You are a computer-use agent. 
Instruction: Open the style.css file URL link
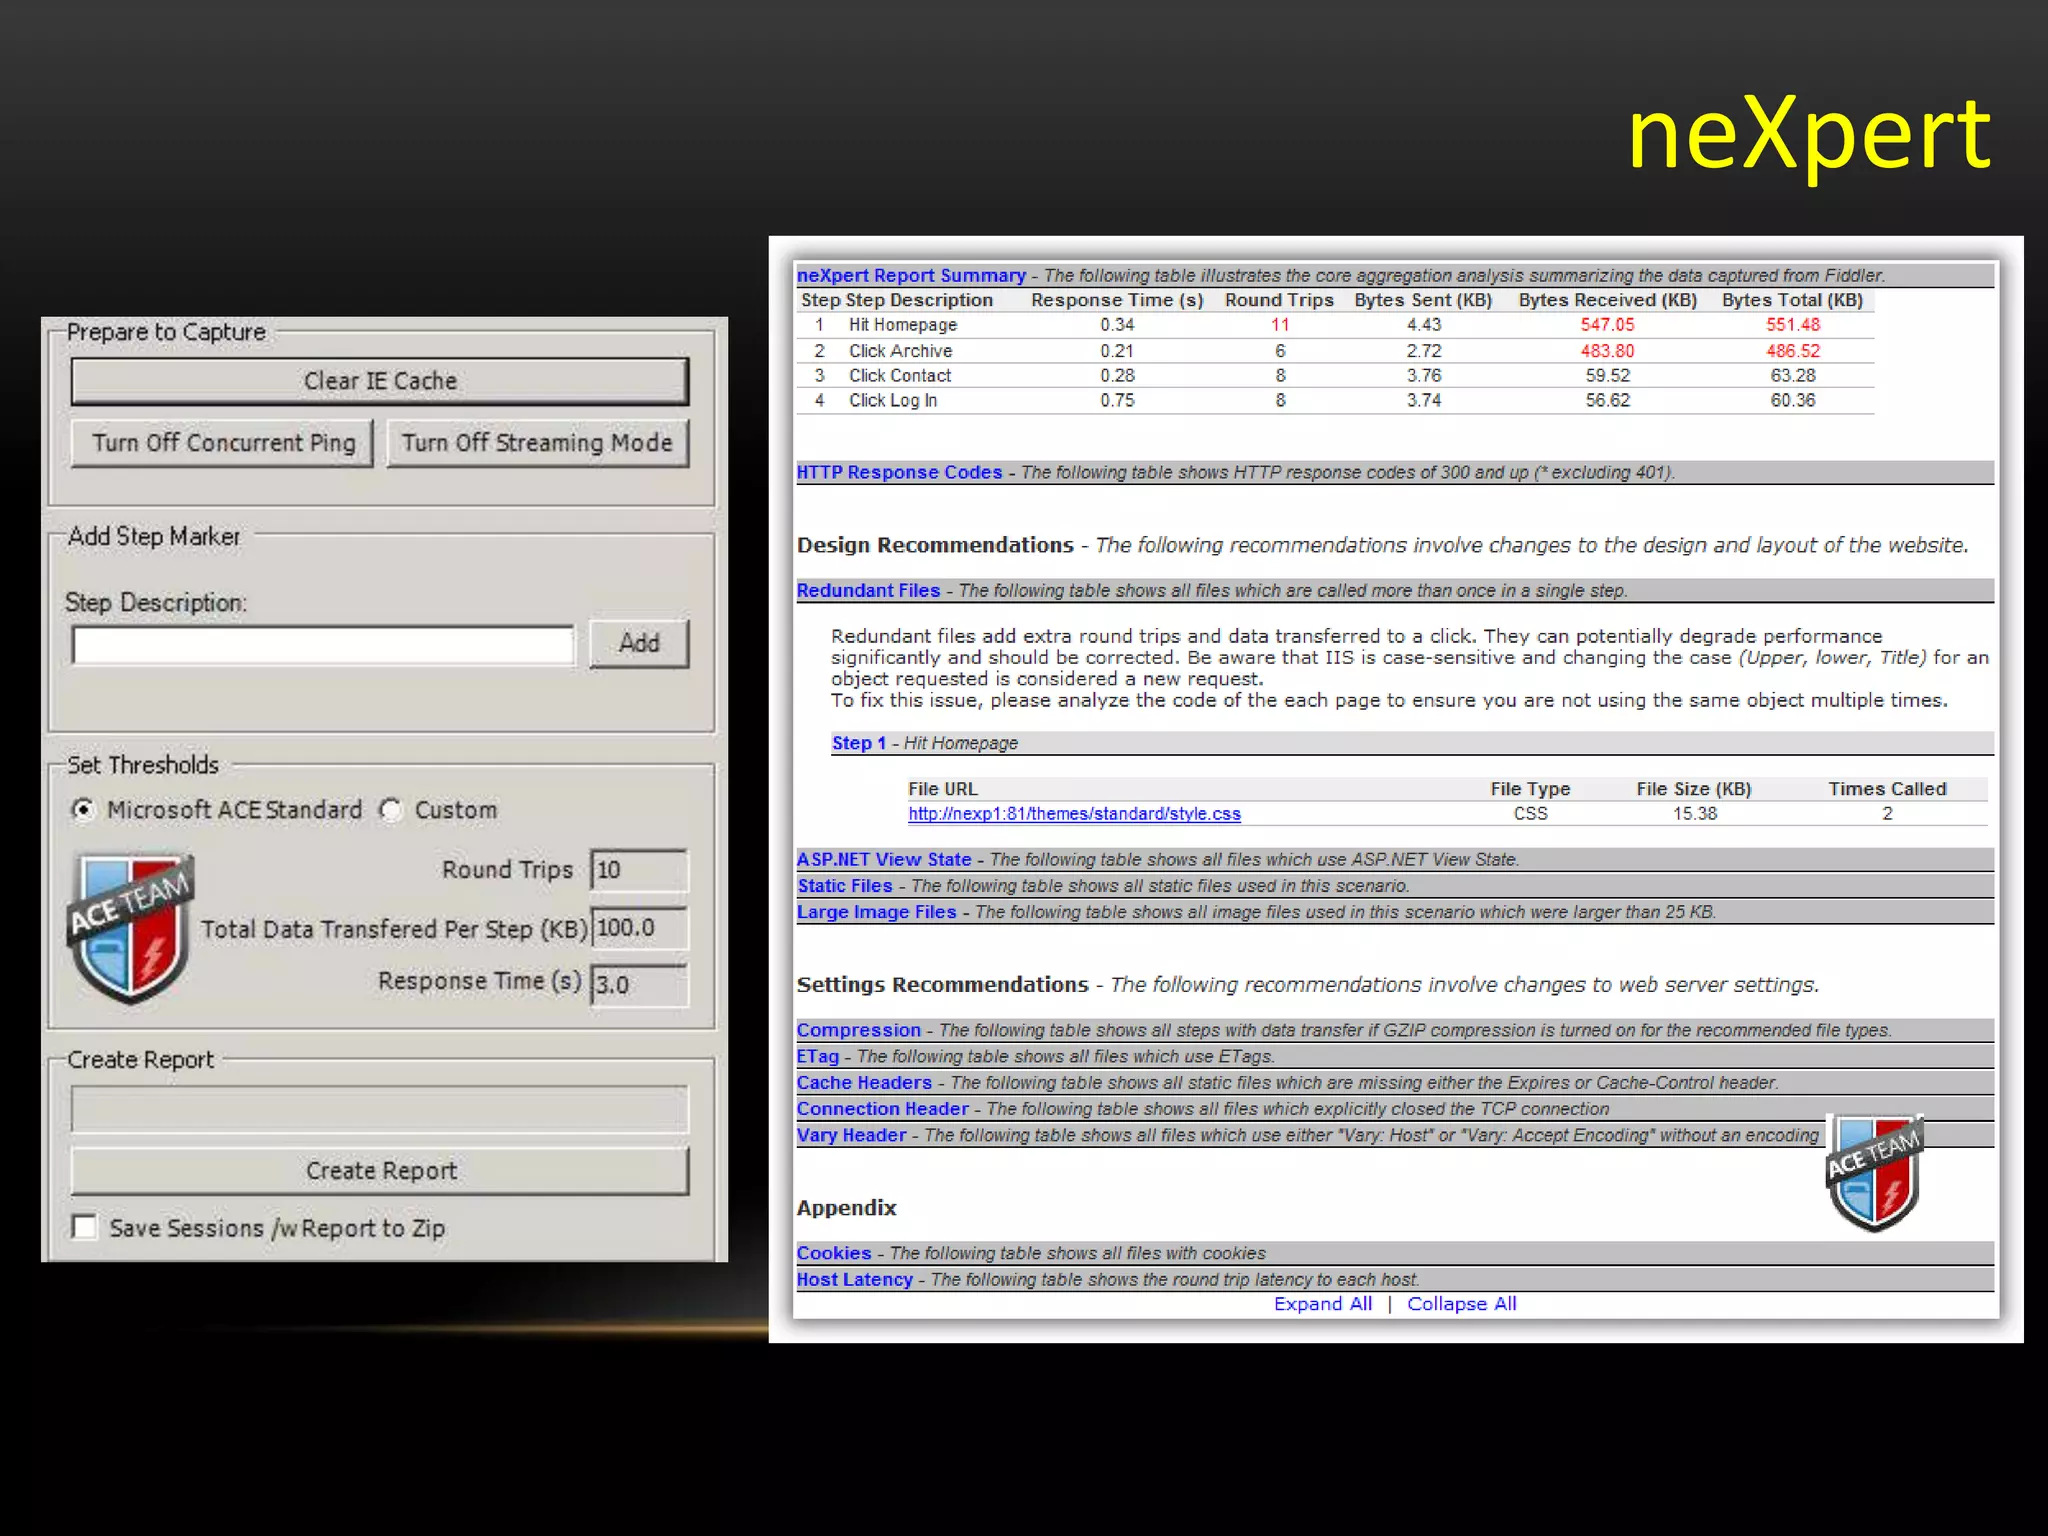coord(1074,814)
